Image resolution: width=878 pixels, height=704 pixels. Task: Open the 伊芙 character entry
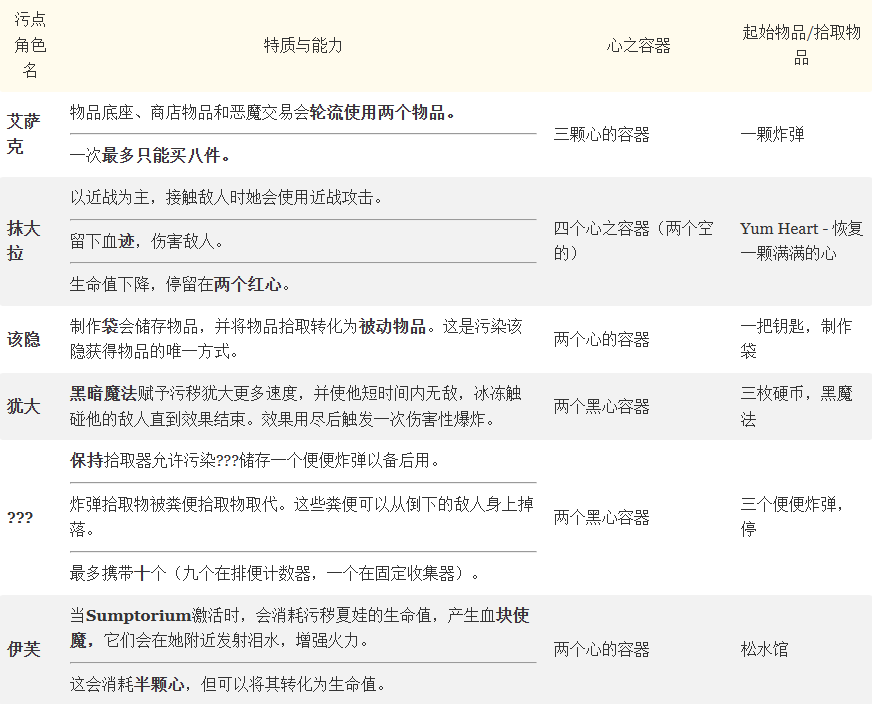[x=23, y=649]
